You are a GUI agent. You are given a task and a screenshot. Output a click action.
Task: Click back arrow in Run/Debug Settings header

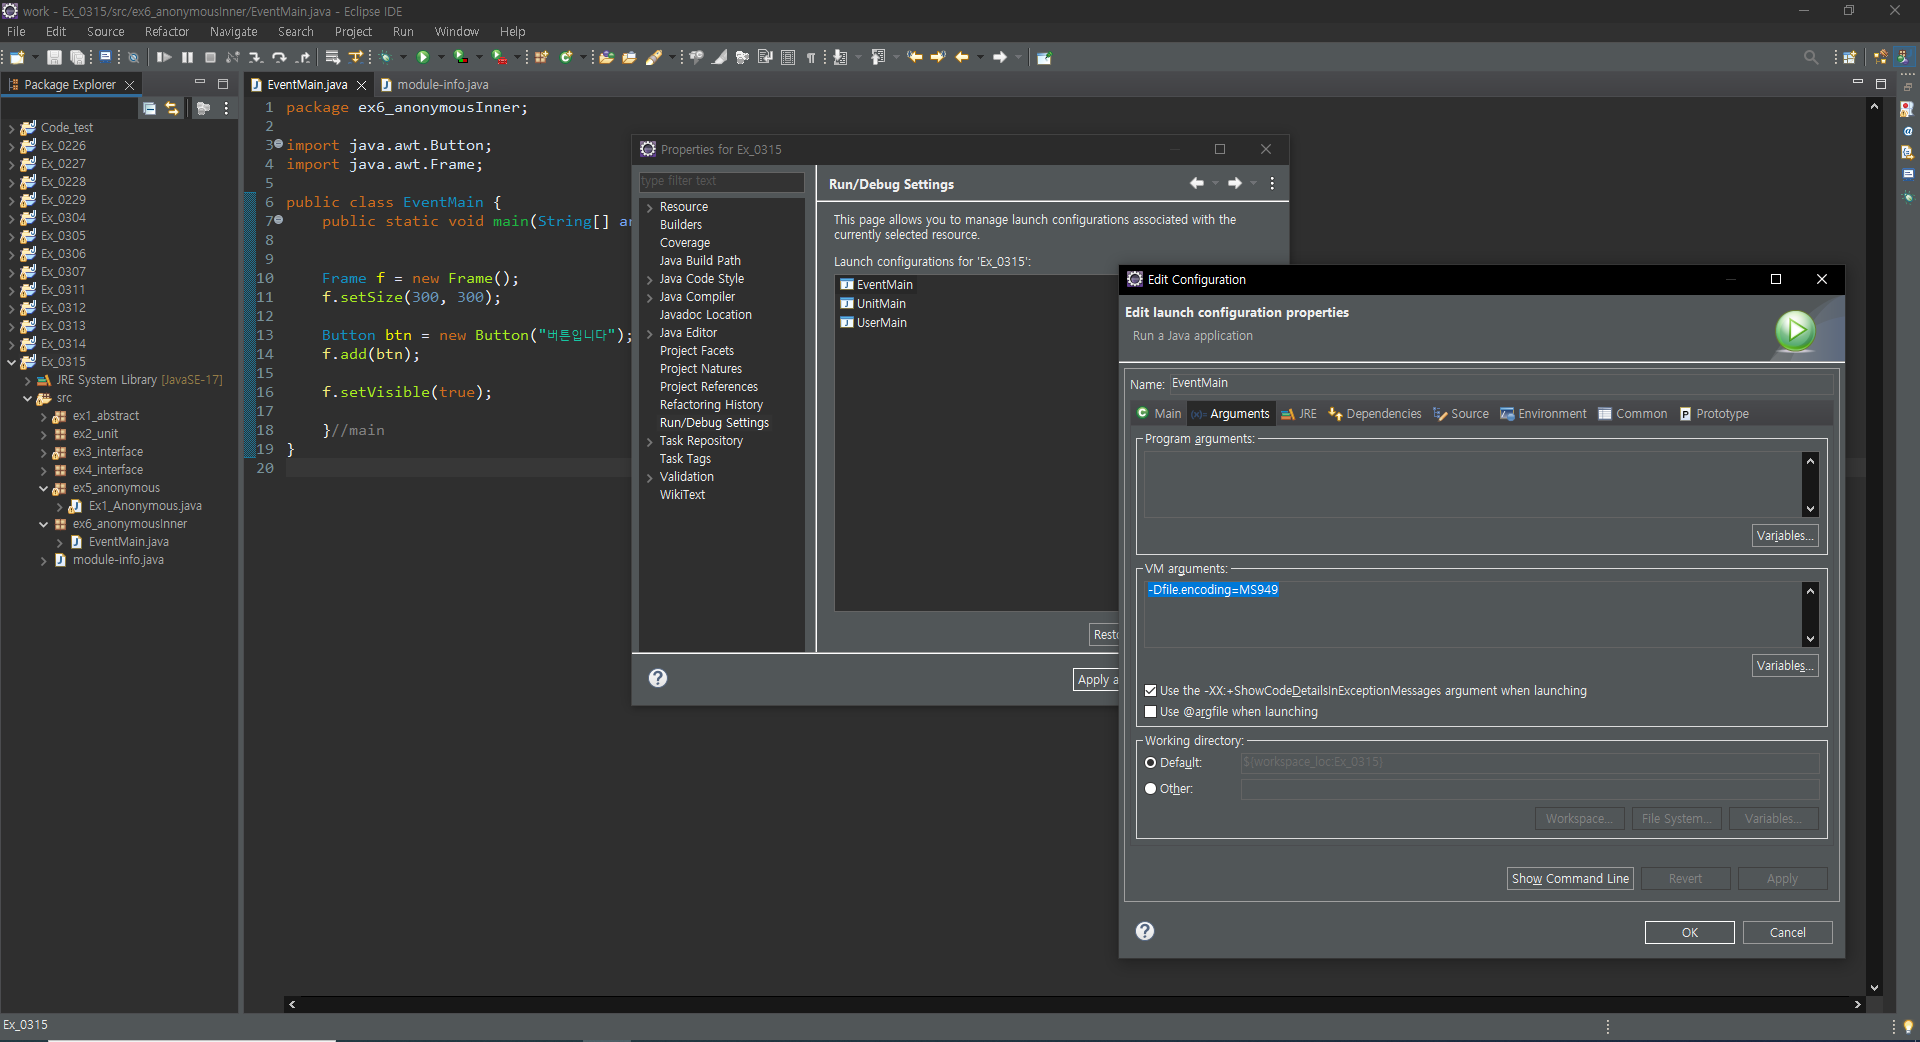1196,183
